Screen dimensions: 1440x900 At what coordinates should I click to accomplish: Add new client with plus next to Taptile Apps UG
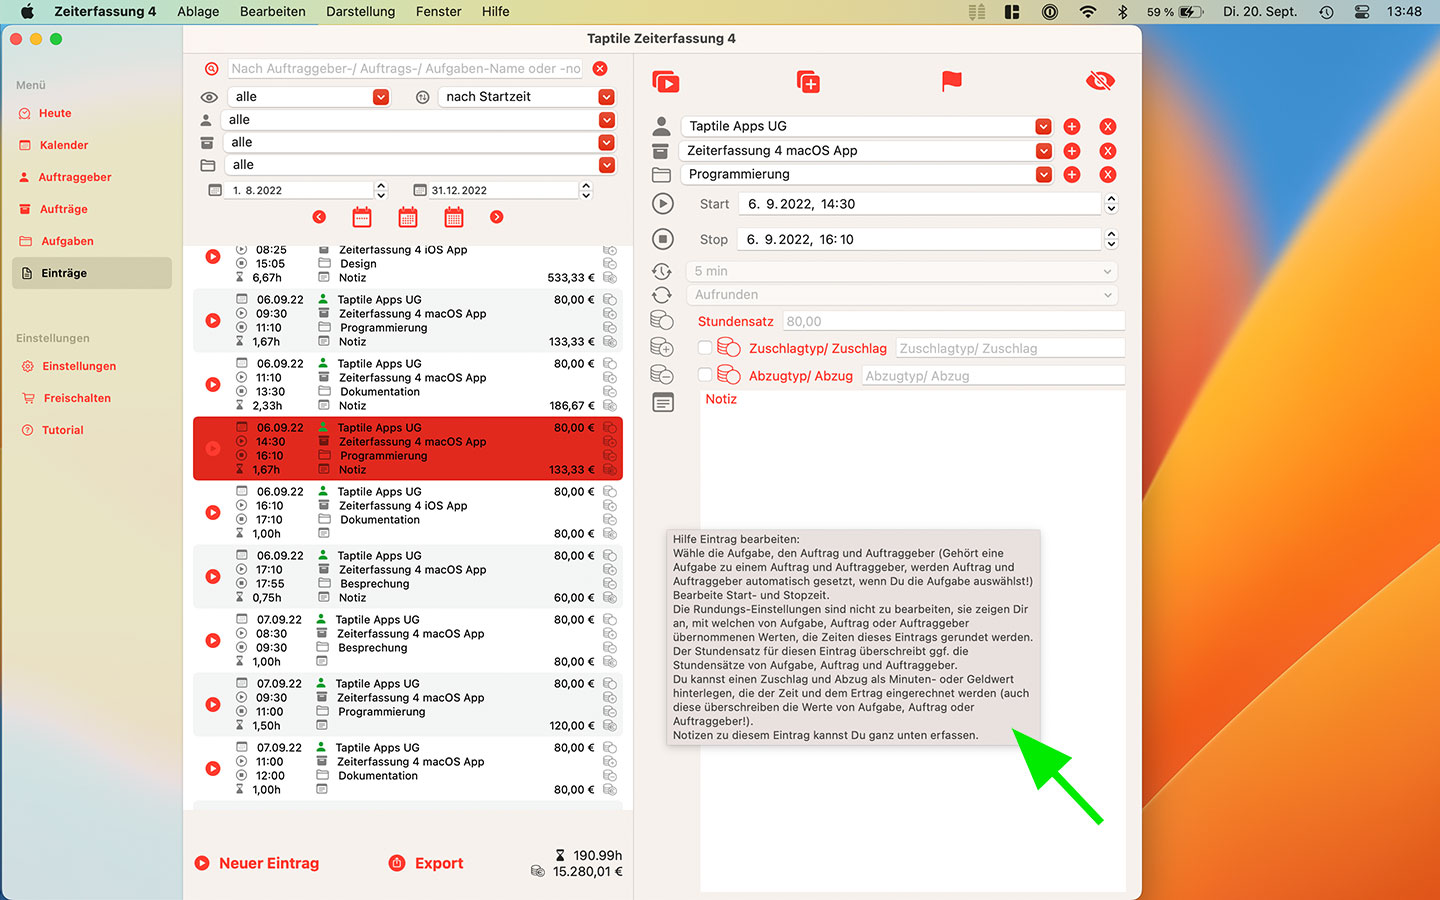click(x=1072, y=127)
